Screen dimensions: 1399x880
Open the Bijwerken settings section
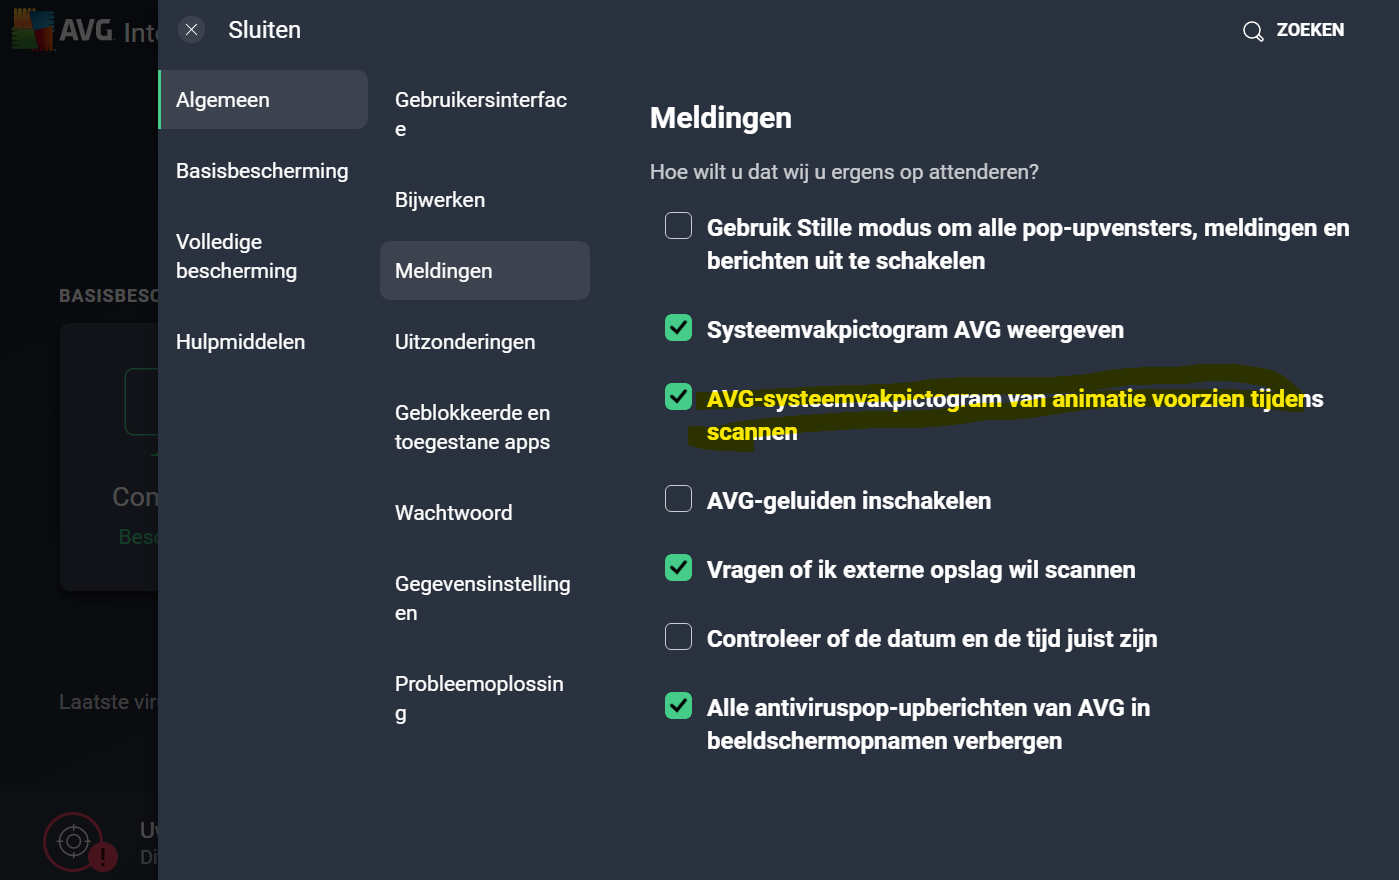click(x=440, y=200)
